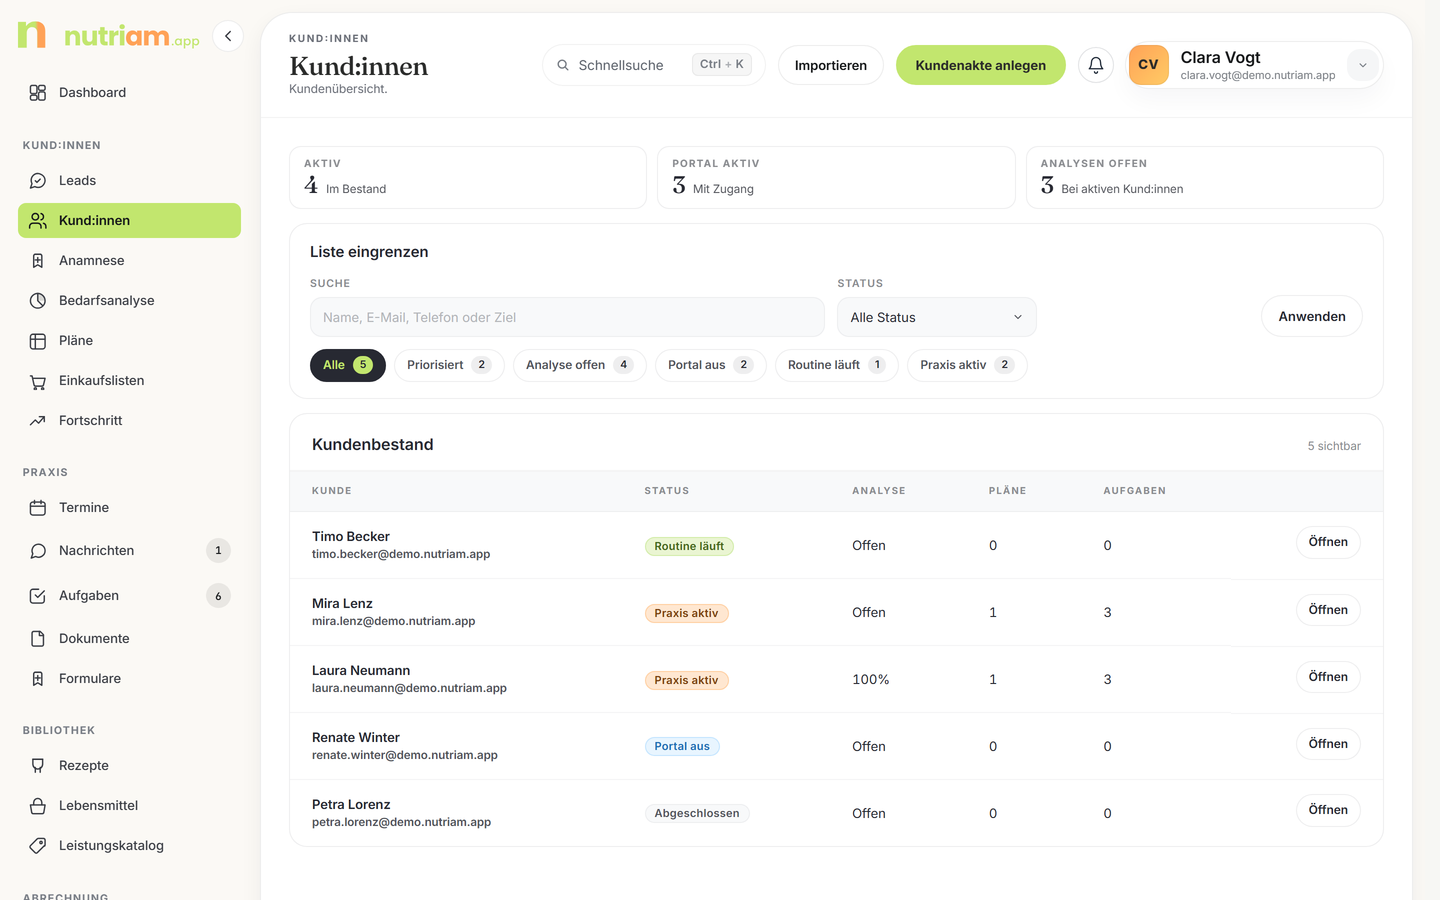Open Petra Lorenz's record with Öffnen
The image size is (1440, 900).
point(1328,810)
